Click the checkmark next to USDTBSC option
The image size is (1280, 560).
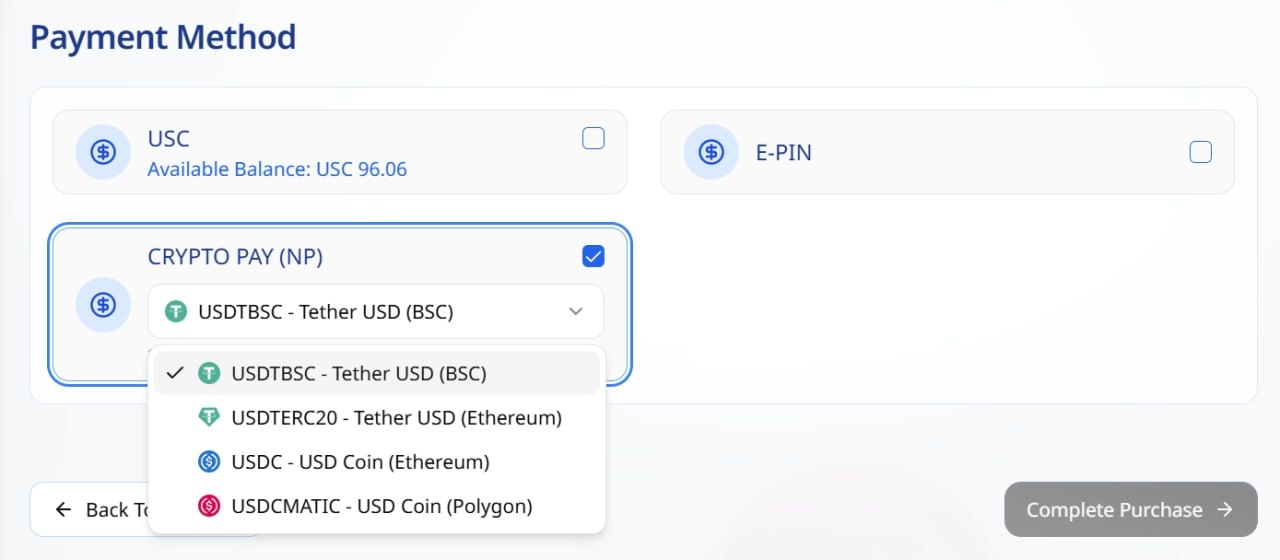click(175, 373)
